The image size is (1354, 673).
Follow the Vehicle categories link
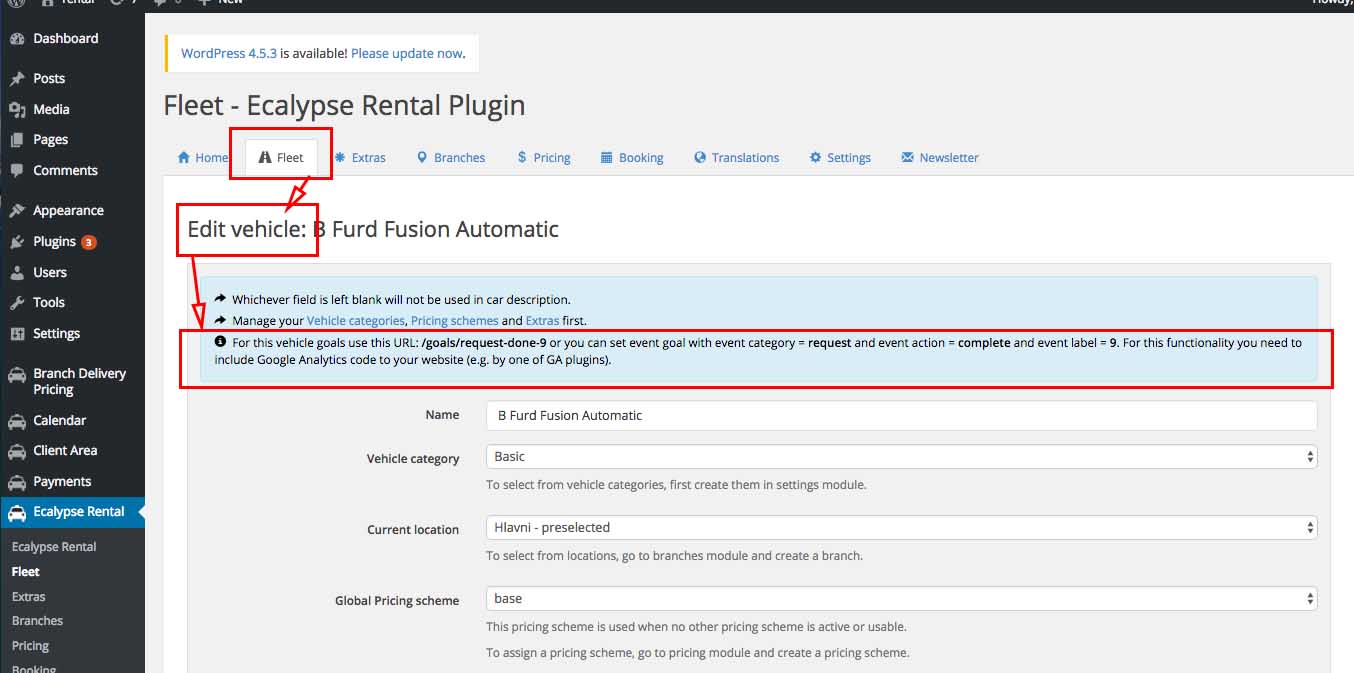point(355,321)
